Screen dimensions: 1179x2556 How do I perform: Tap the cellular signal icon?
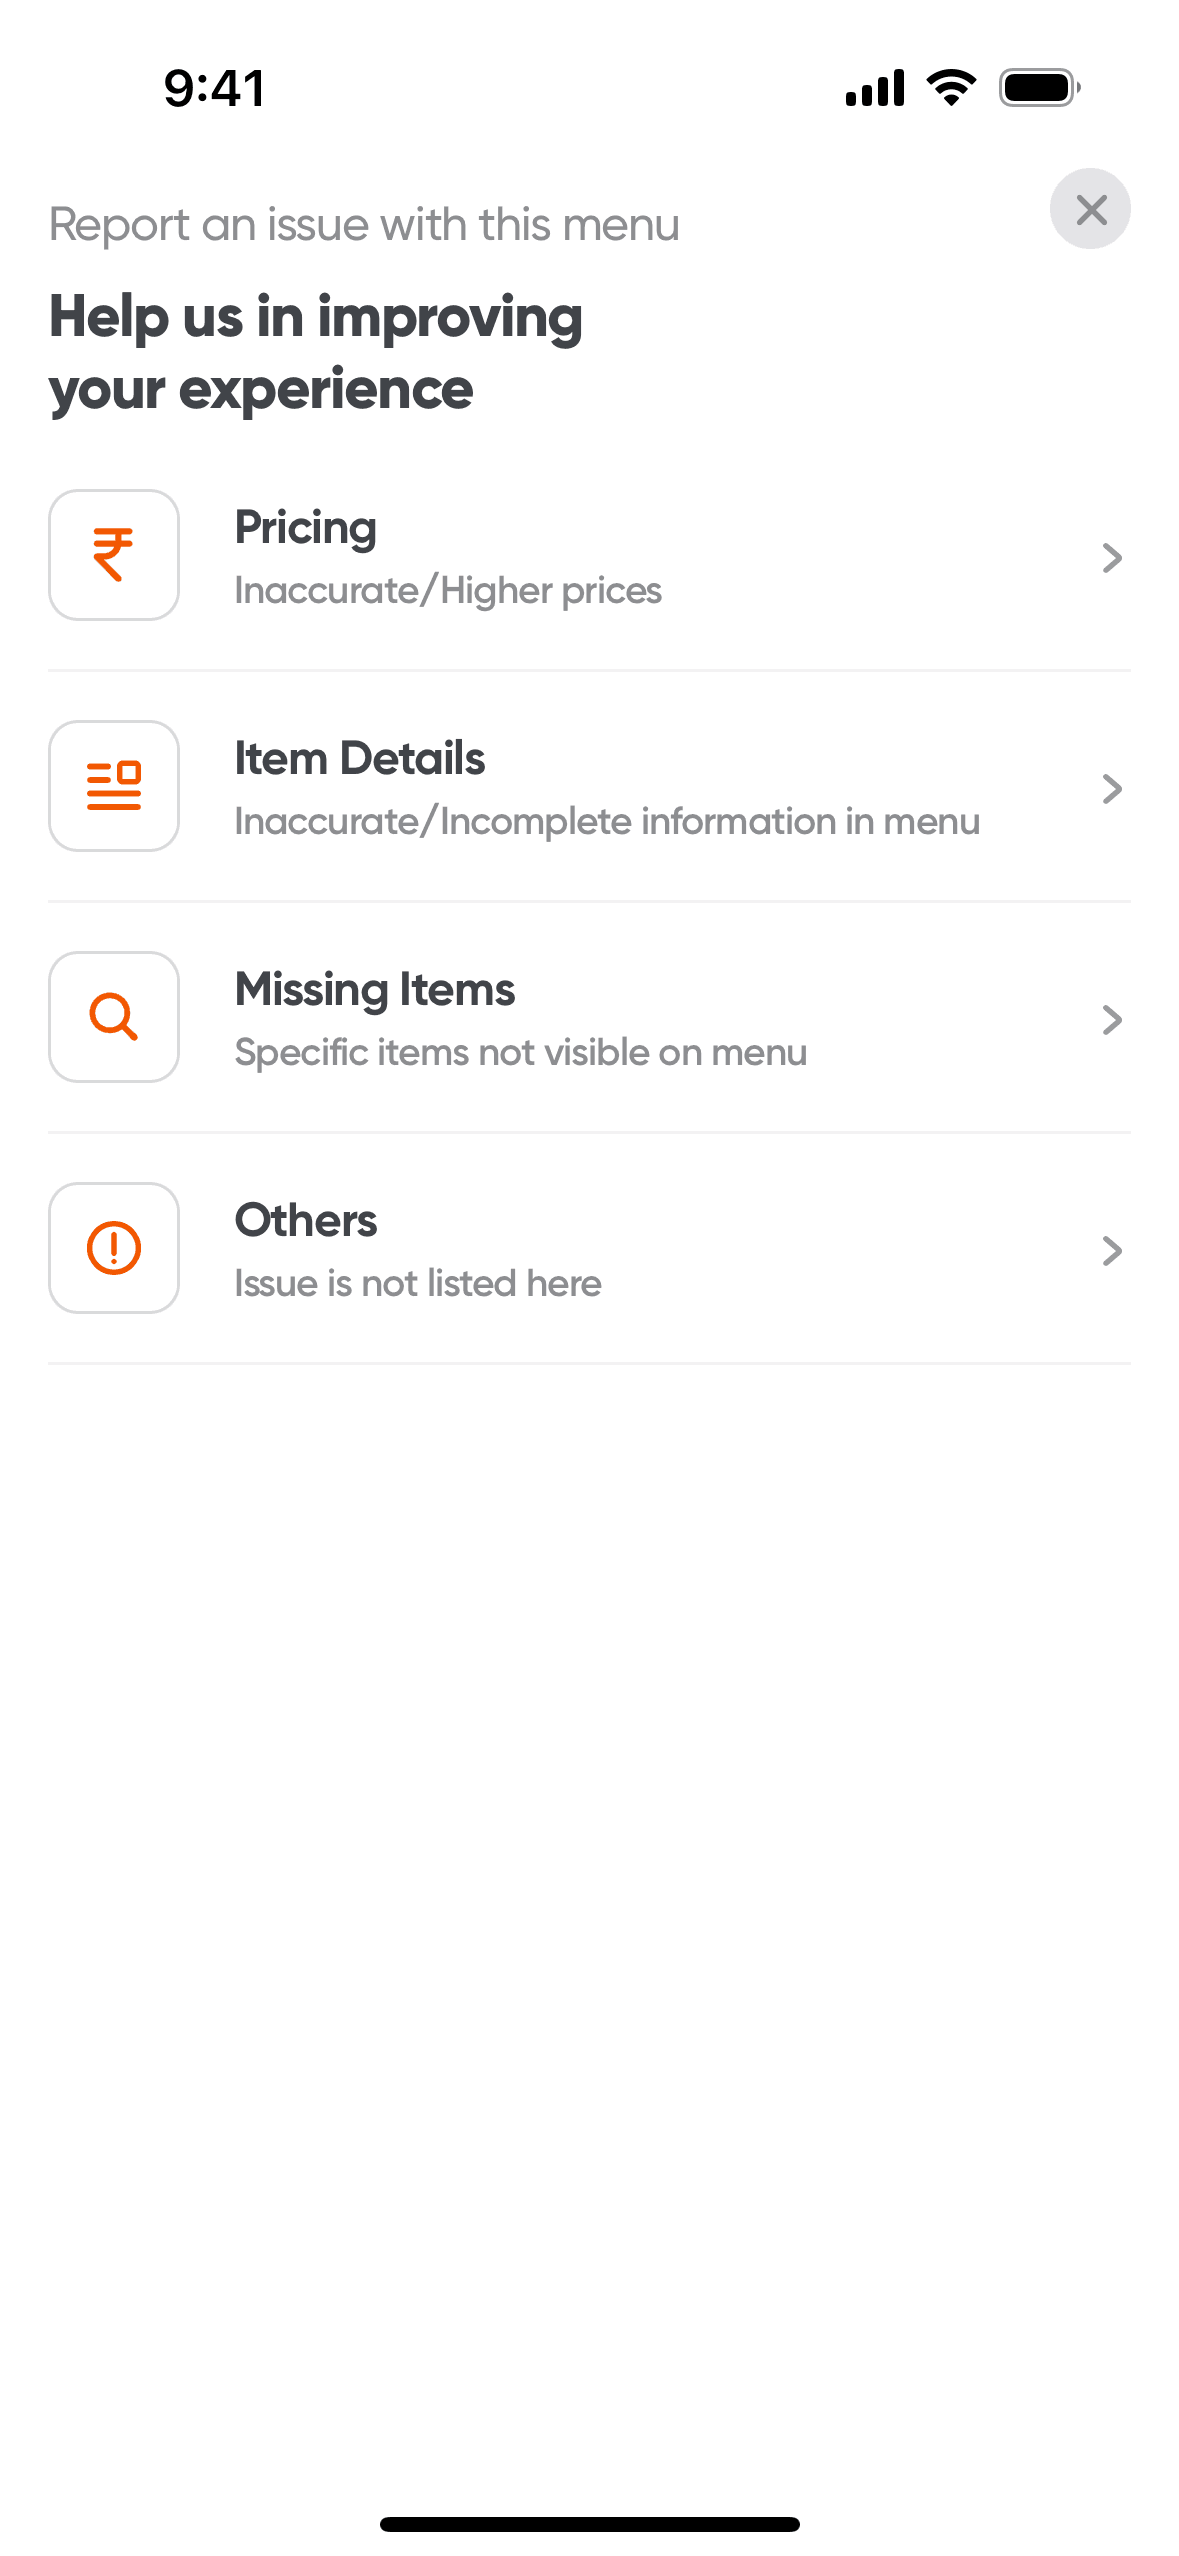point(875,88)
